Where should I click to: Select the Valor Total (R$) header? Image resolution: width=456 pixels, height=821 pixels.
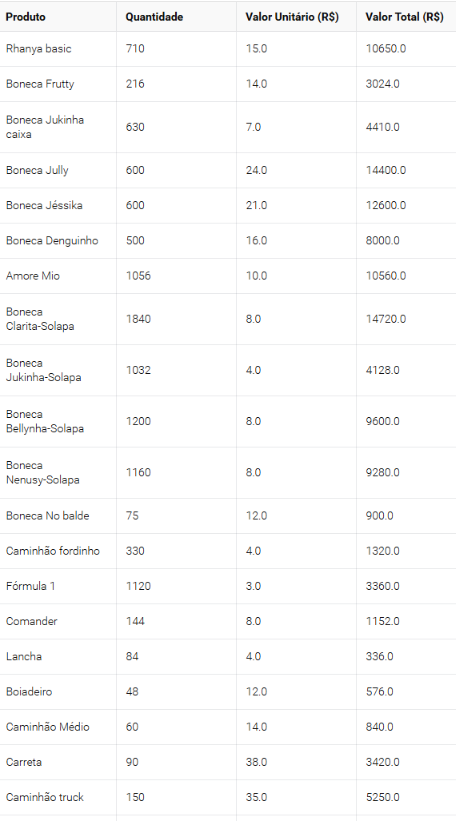point(404,17)
